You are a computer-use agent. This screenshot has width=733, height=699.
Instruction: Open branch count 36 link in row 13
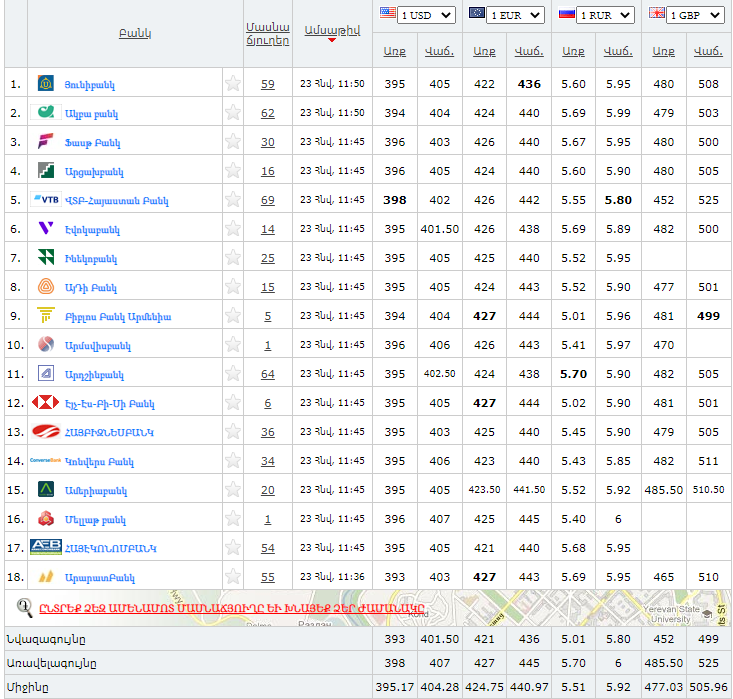point(267,432)
